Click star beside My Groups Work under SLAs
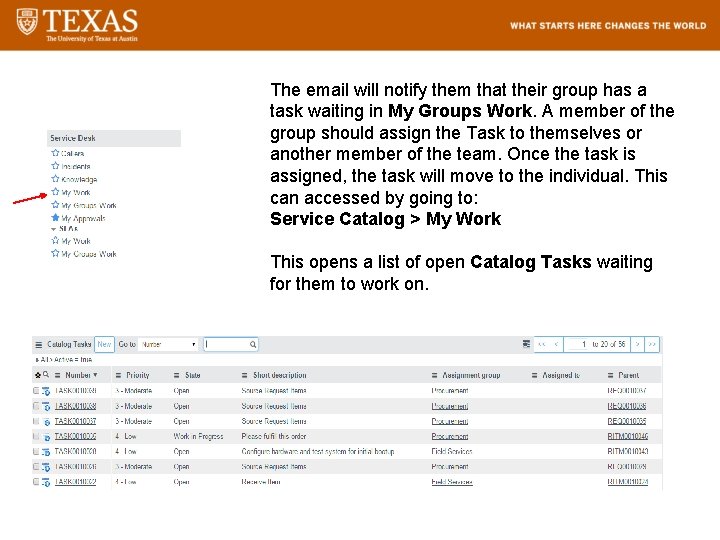The height and width of the screenshot is (540, 720). (55, 253)
